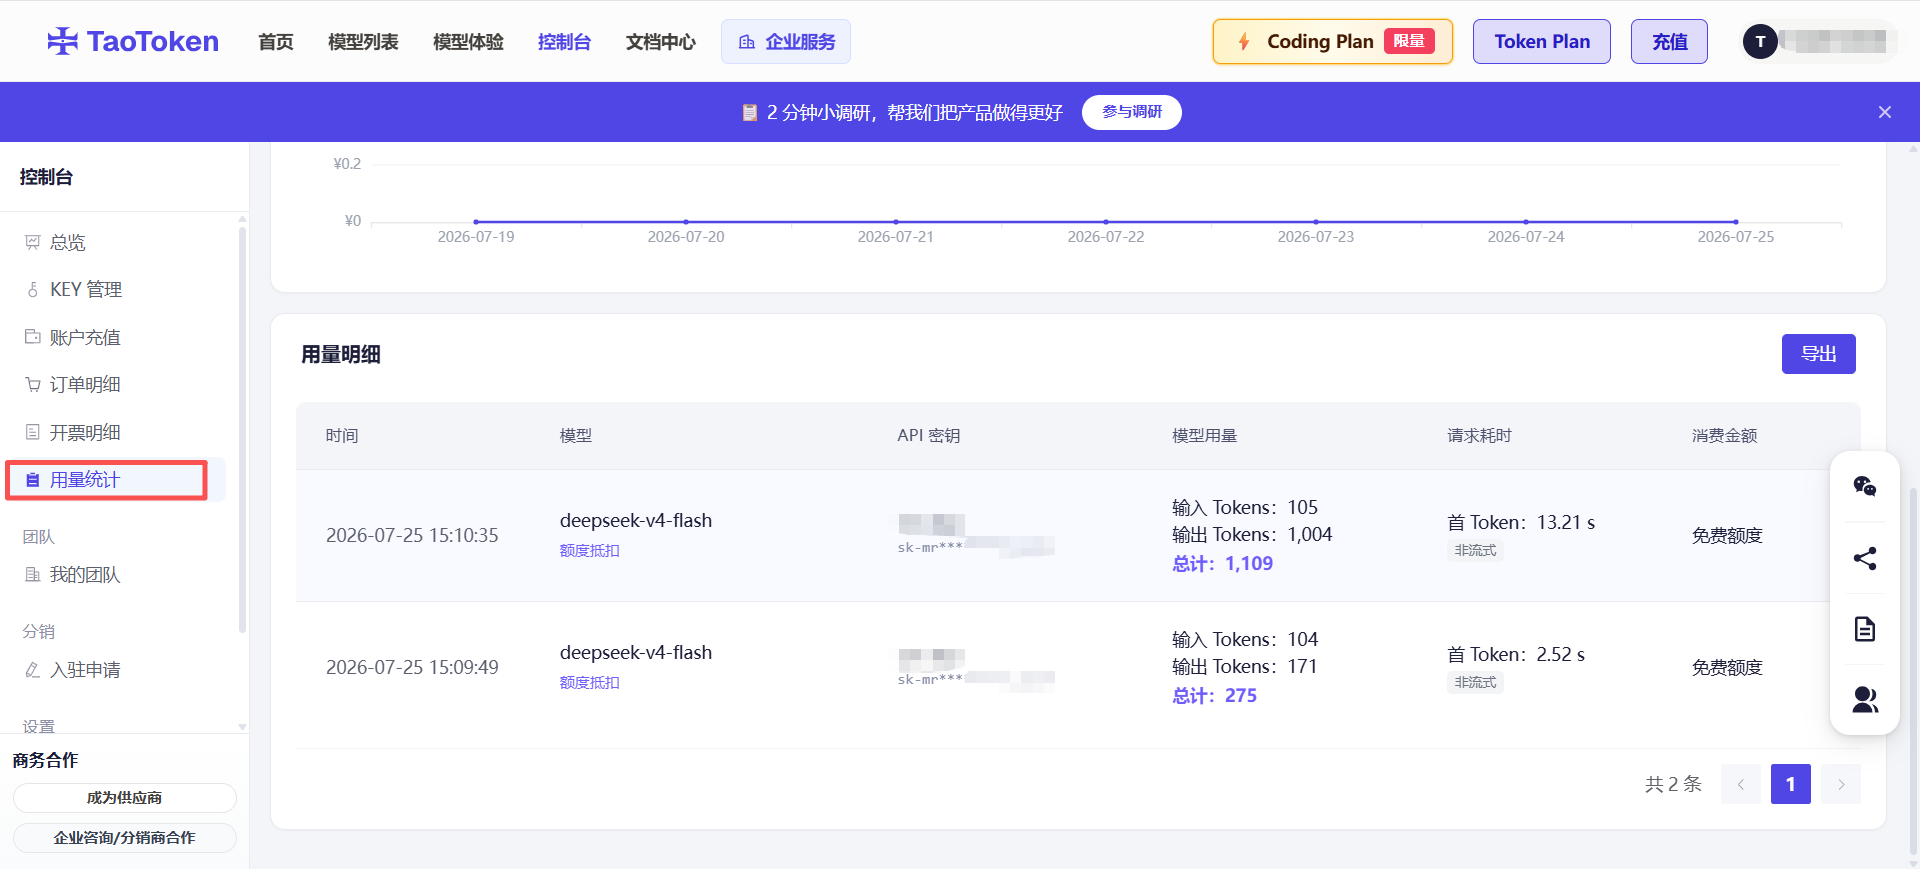Click the share floating icon
Screen dimensions: 1920x869
pyautogui.click(x=1864, y=558)
